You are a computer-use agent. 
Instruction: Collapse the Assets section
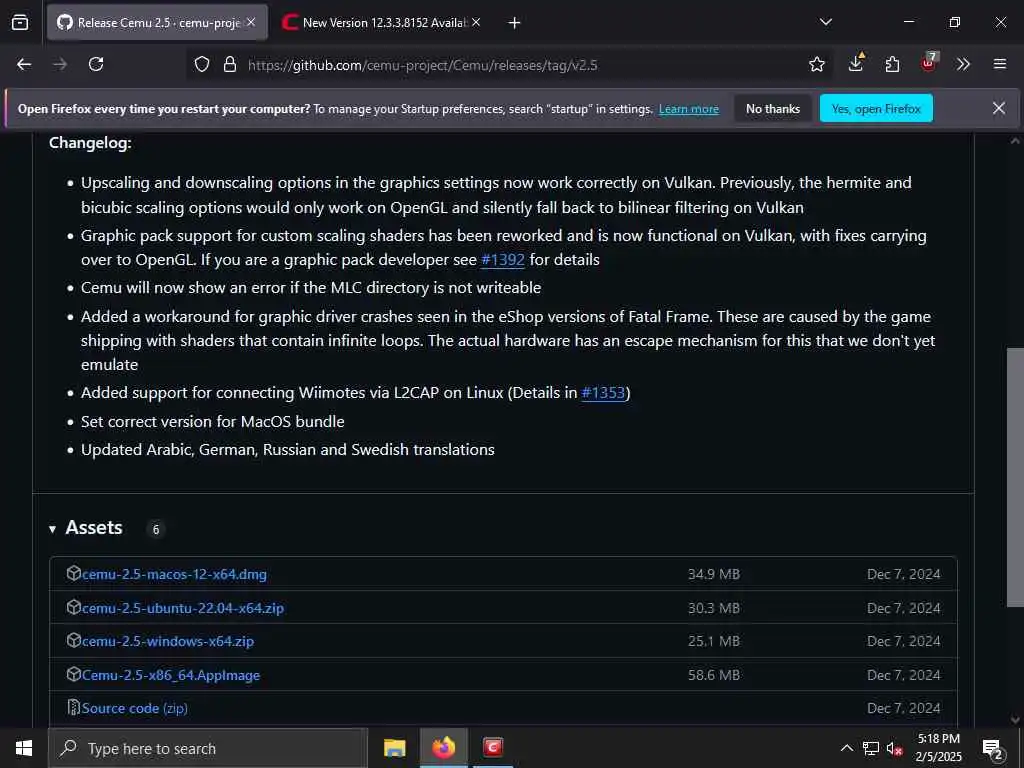(52, 529)
